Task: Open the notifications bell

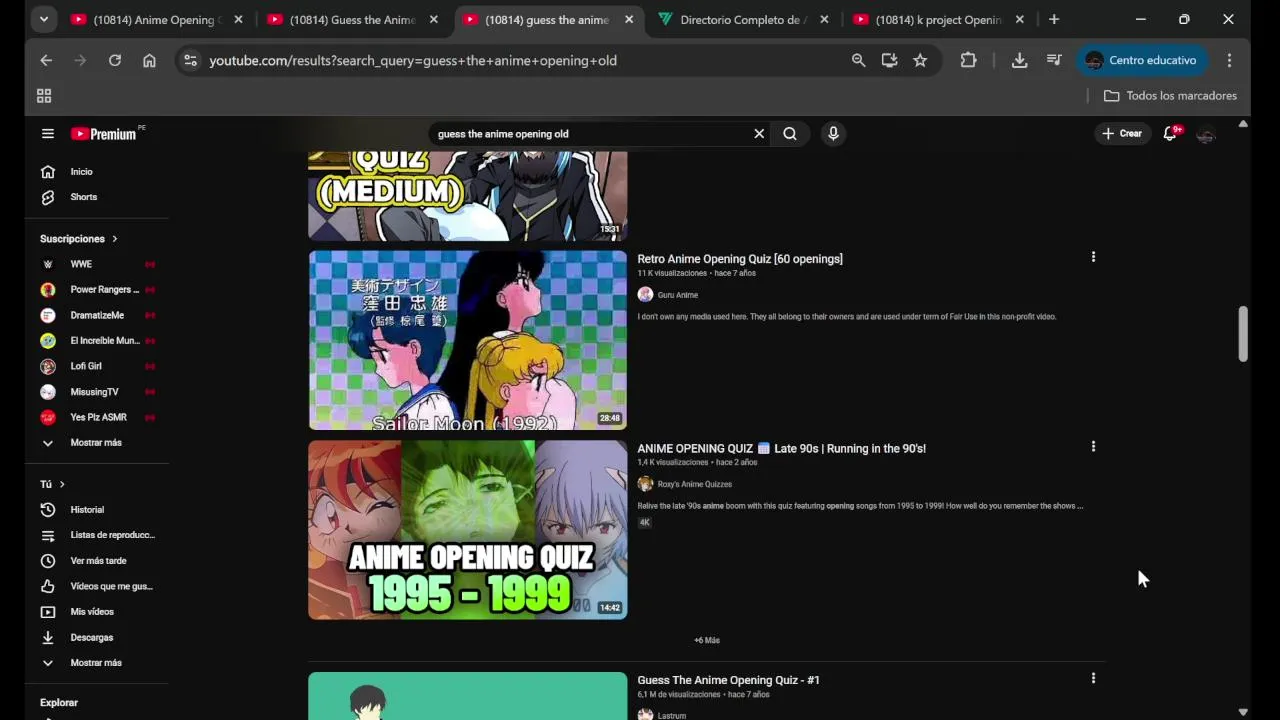Action: click(x=1170, y=133)
